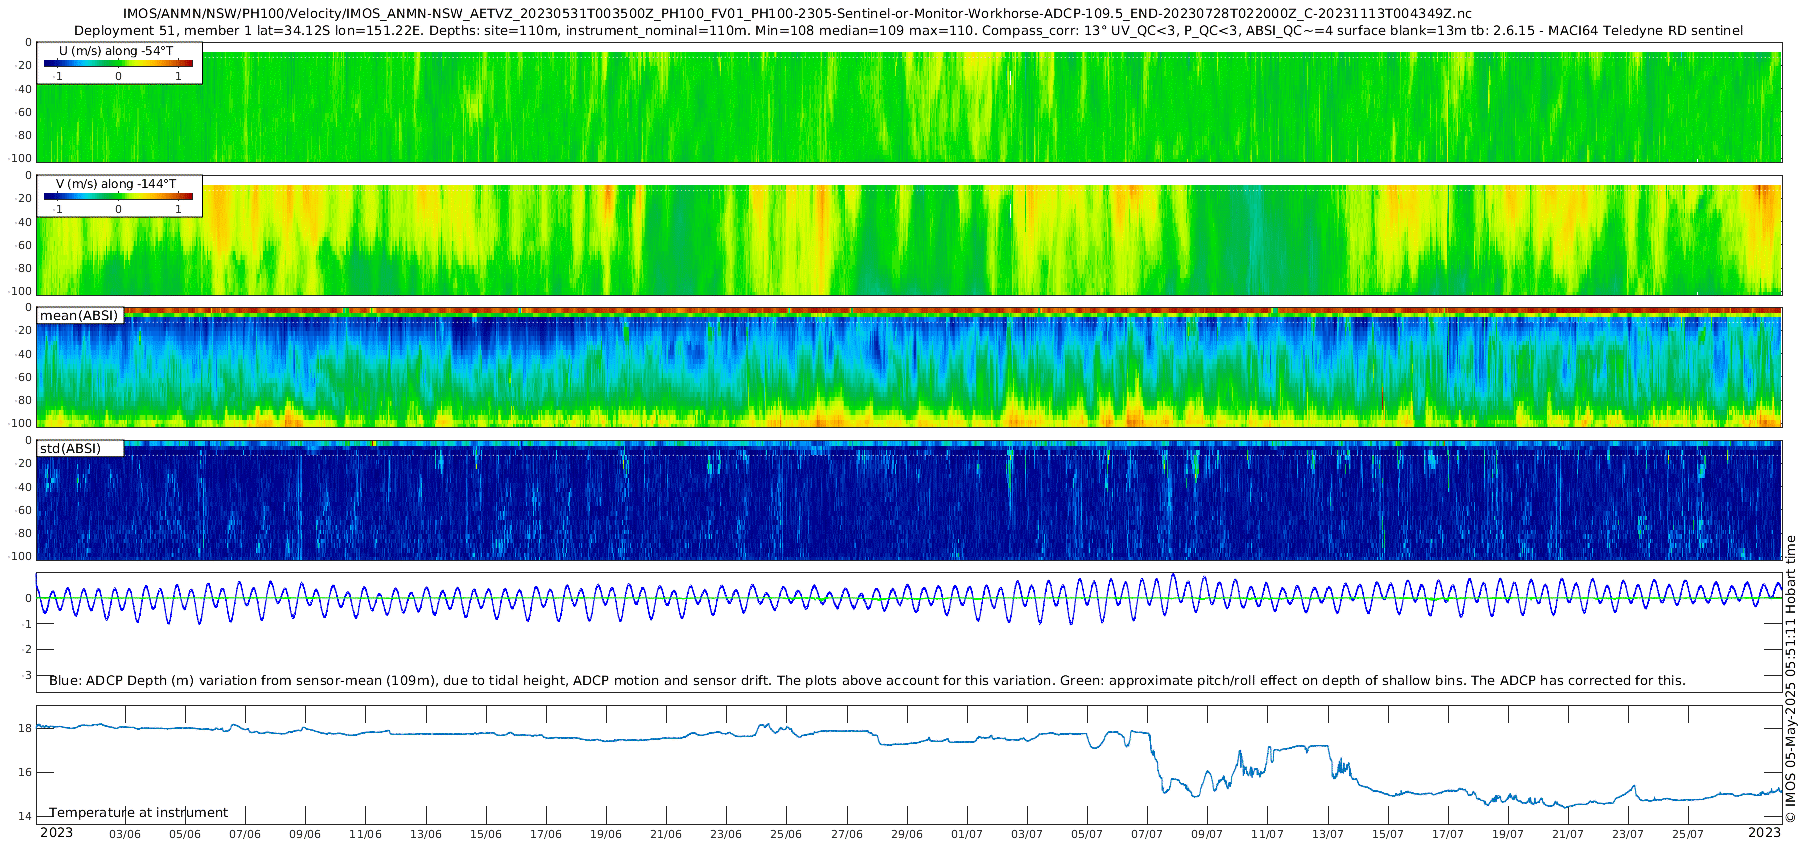Click the 15/06 date tick label
The image size is (1800, 850).
[x=486, y=834]
